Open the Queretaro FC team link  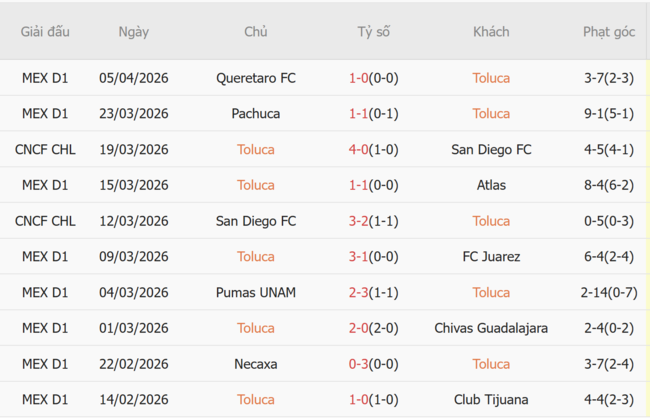pos(255,78)
